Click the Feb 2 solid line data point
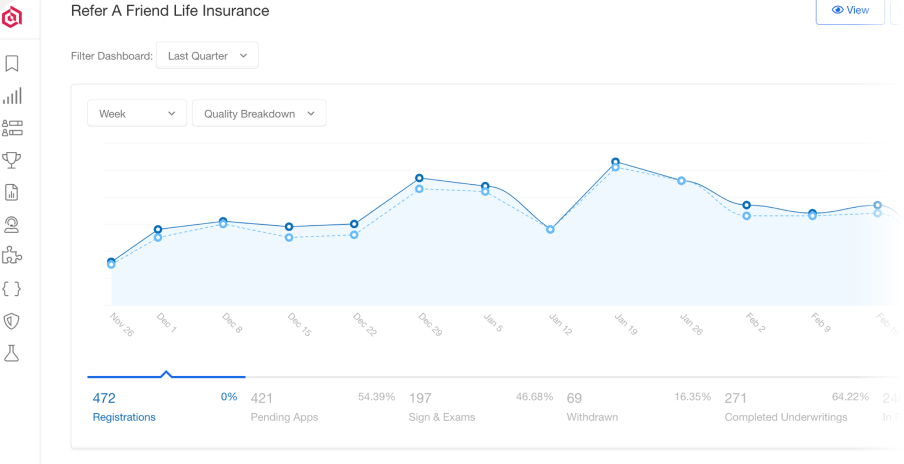 tap(747, 205)
